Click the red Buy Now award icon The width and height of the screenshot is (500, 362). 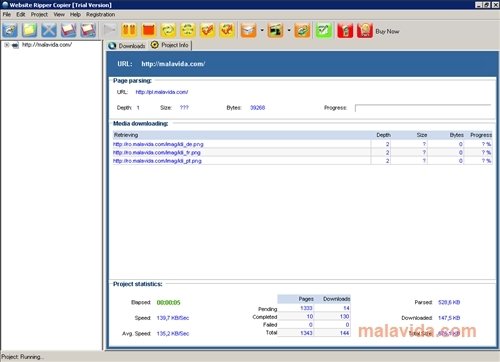point(365,30)
